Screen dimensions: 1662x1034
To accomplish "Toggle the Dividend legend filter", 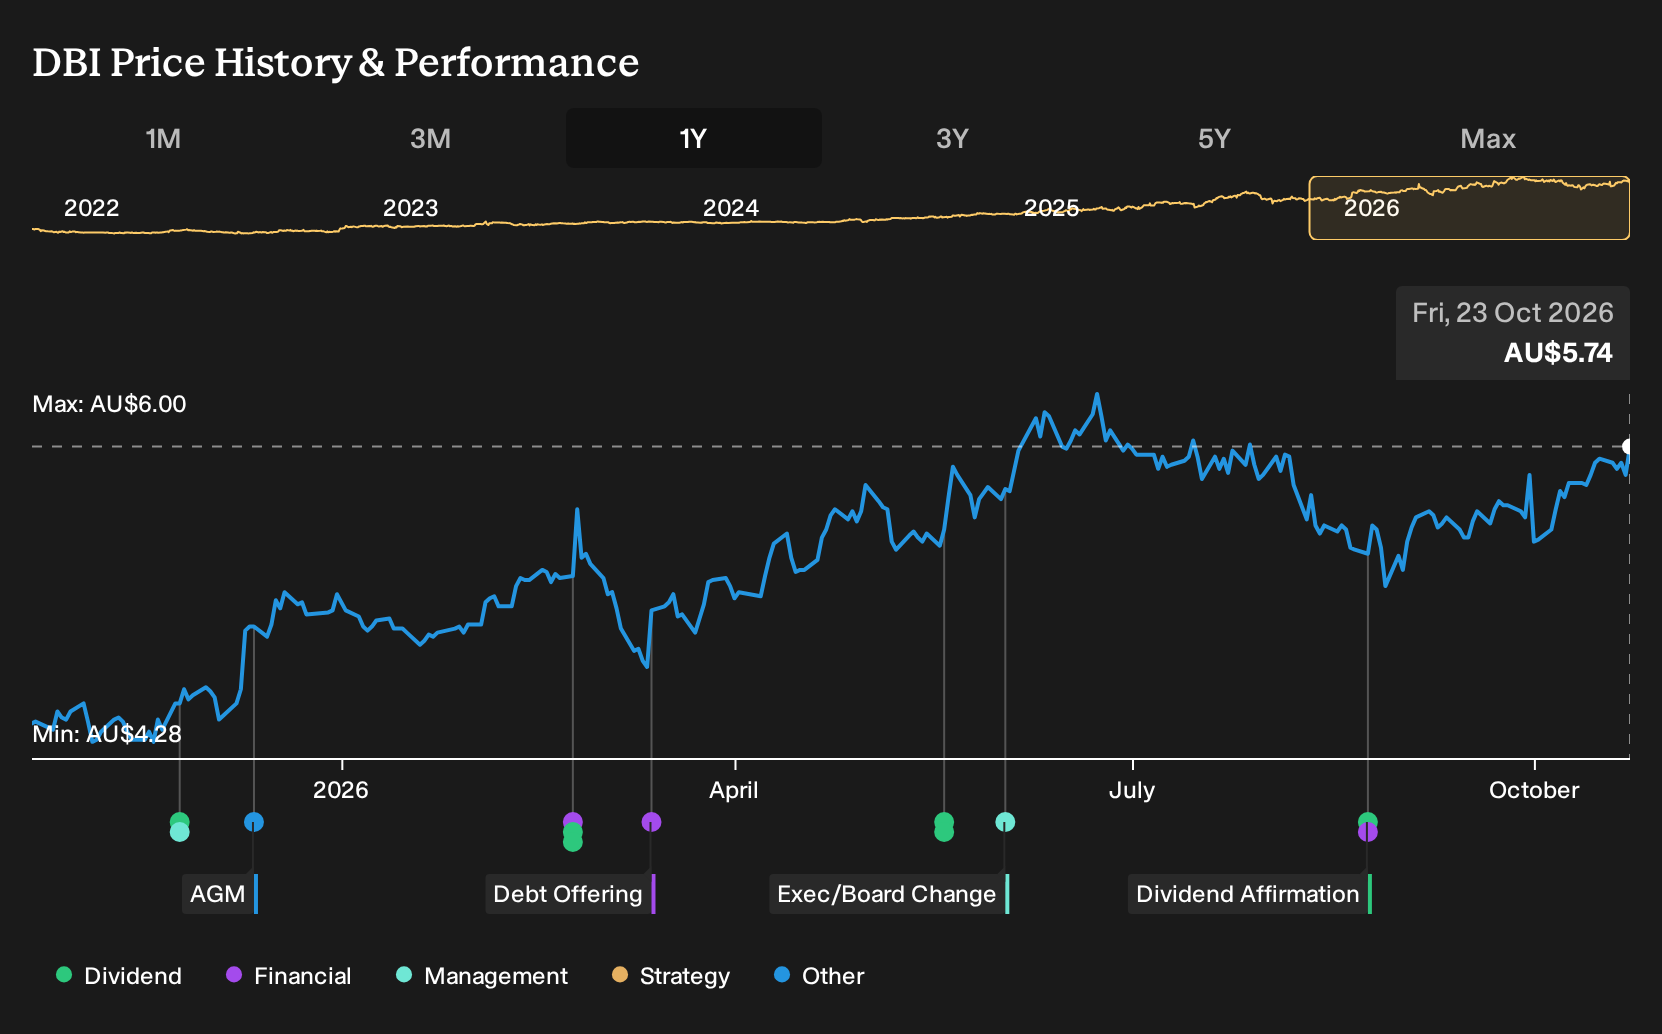I will click(119, 975).
